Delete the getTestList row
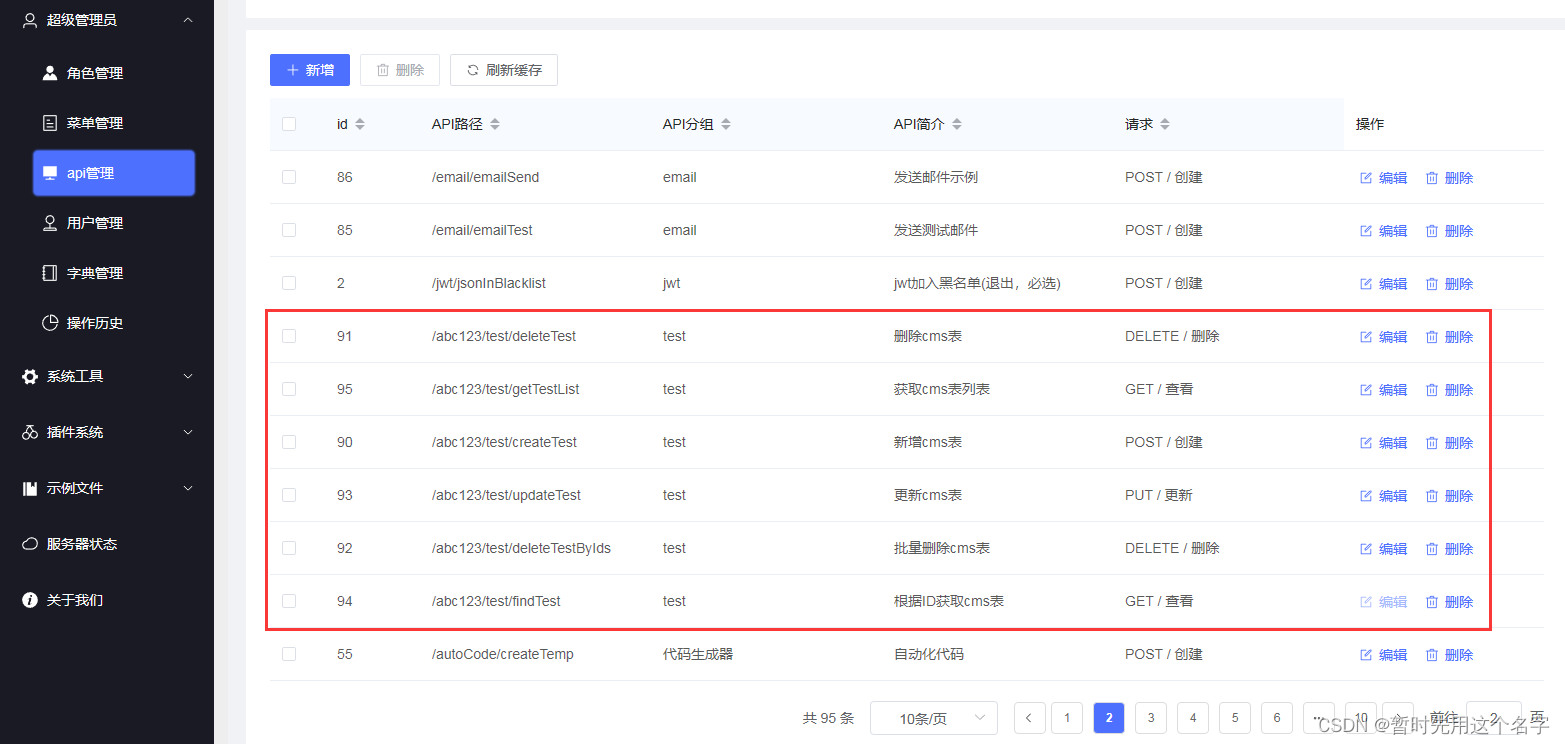Image resolution: width=1565 pixels, height=744 pixels. pyautogui.click(x=1449, y=390)
